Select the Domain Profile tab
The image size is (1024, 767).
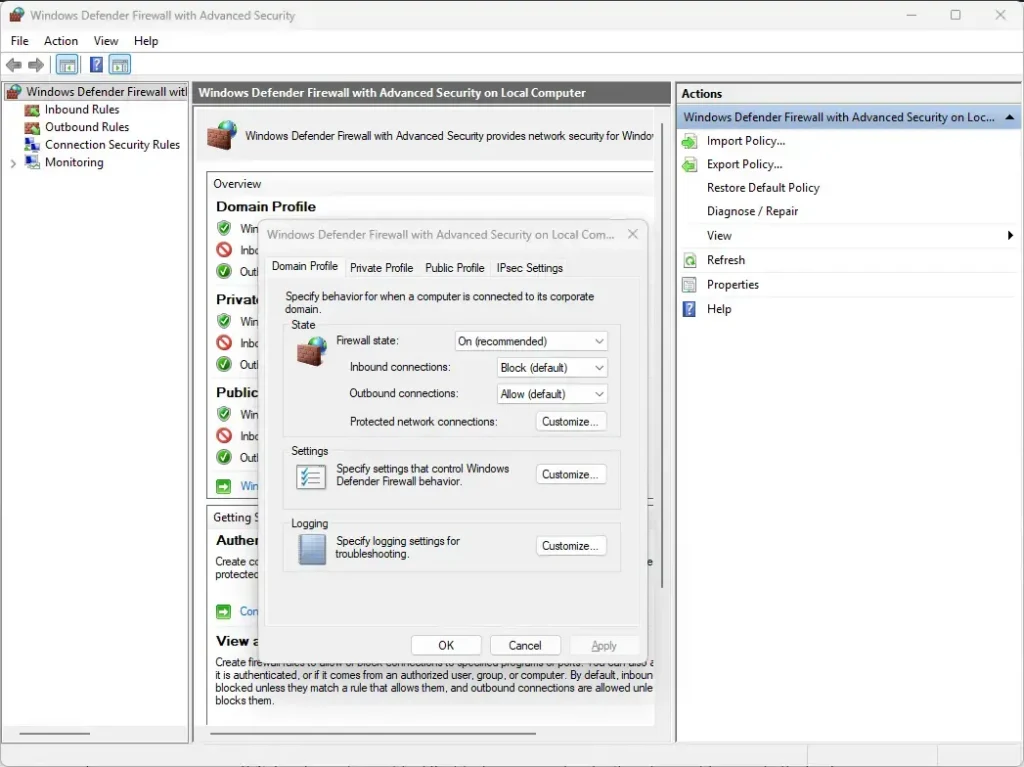click(304, 267)
